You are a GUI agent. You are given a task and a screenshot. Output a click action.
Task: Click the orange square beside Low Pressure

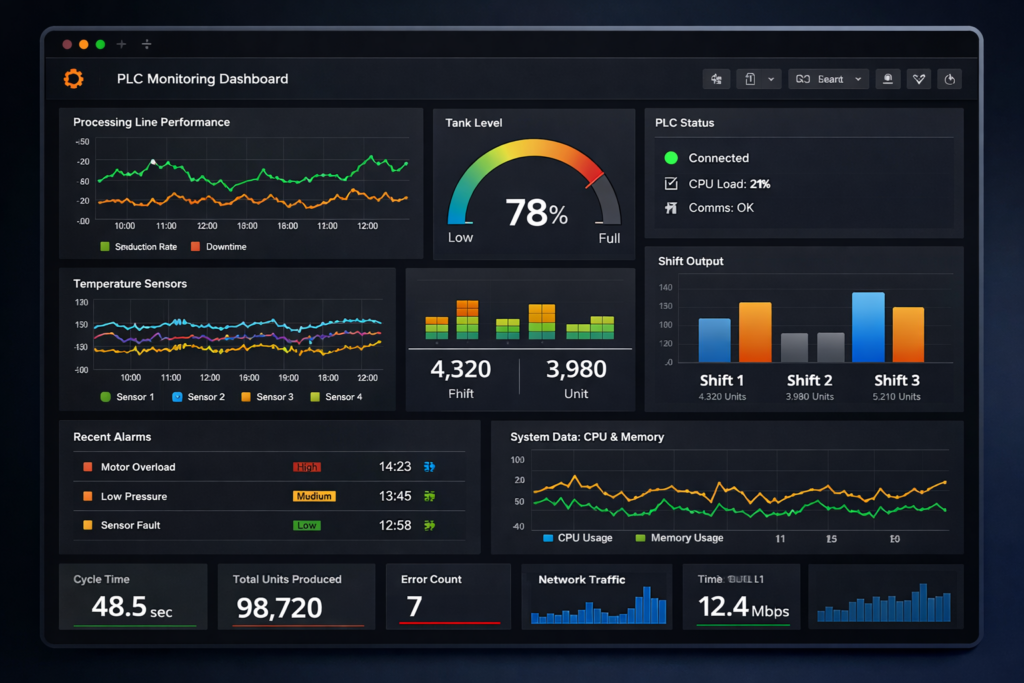pos(88,496)
